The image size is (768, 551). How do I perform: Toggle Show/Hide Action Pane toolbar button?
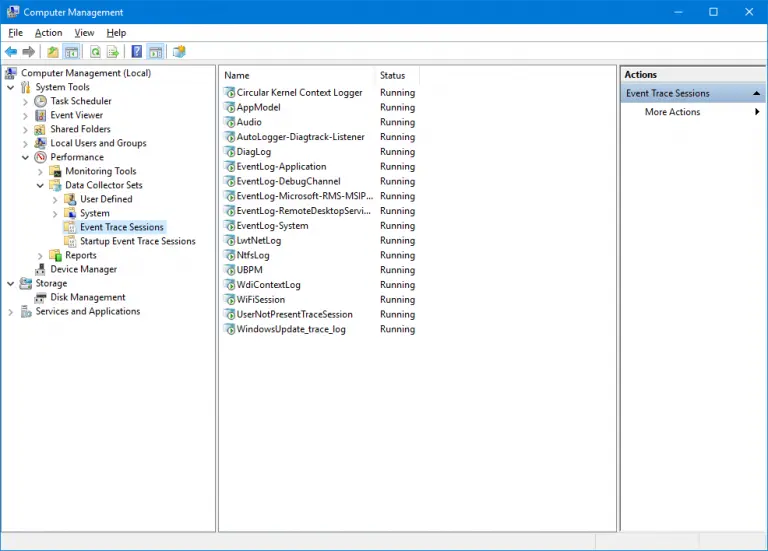(156, 52)
